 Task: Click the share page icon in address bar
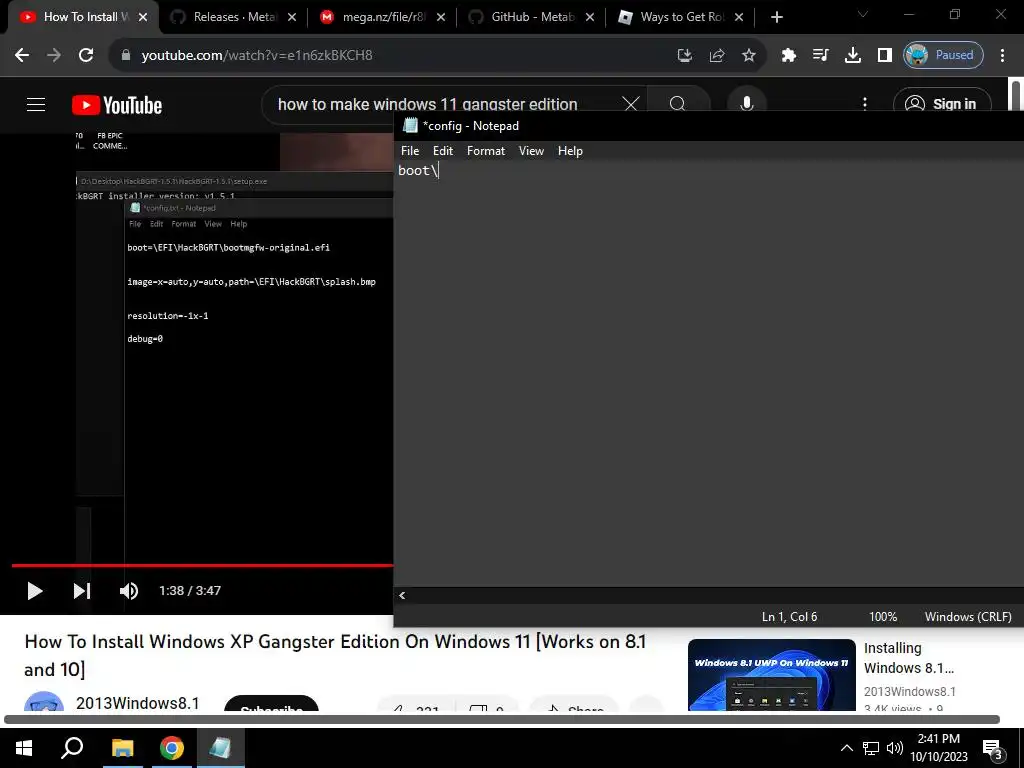pyautogui.click(x=716, y=56)
